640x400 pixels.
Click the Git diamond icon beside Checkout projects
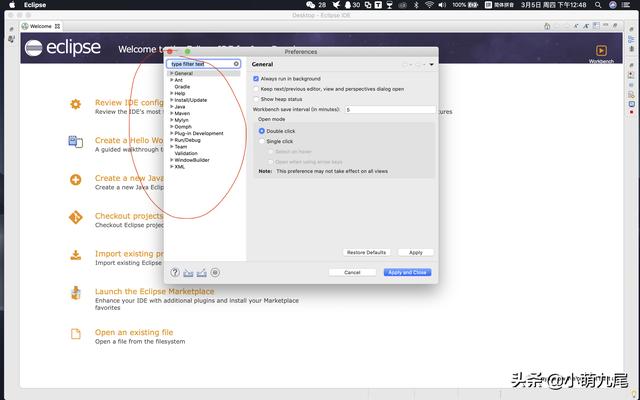[76, 217]
